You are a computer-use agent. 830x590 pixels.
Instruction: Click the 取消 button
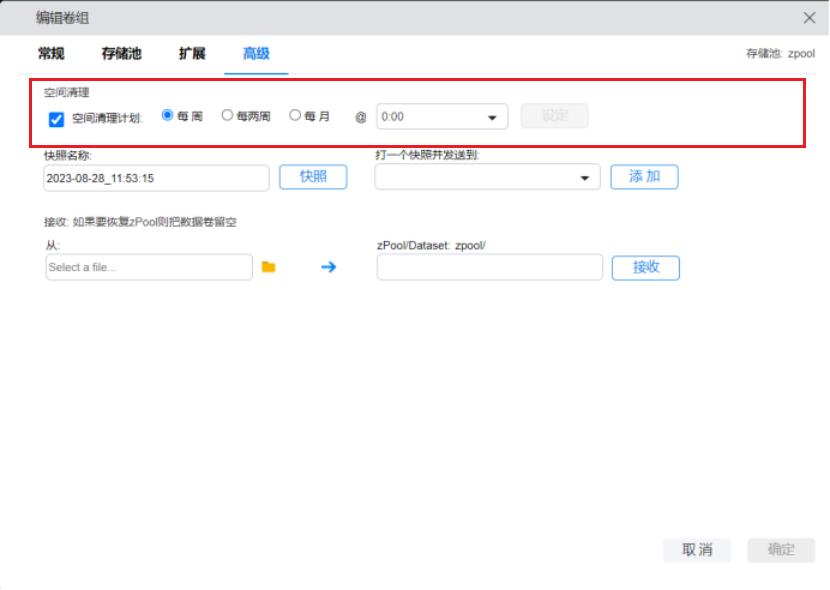pyautogui.click(x=697, y=549)
